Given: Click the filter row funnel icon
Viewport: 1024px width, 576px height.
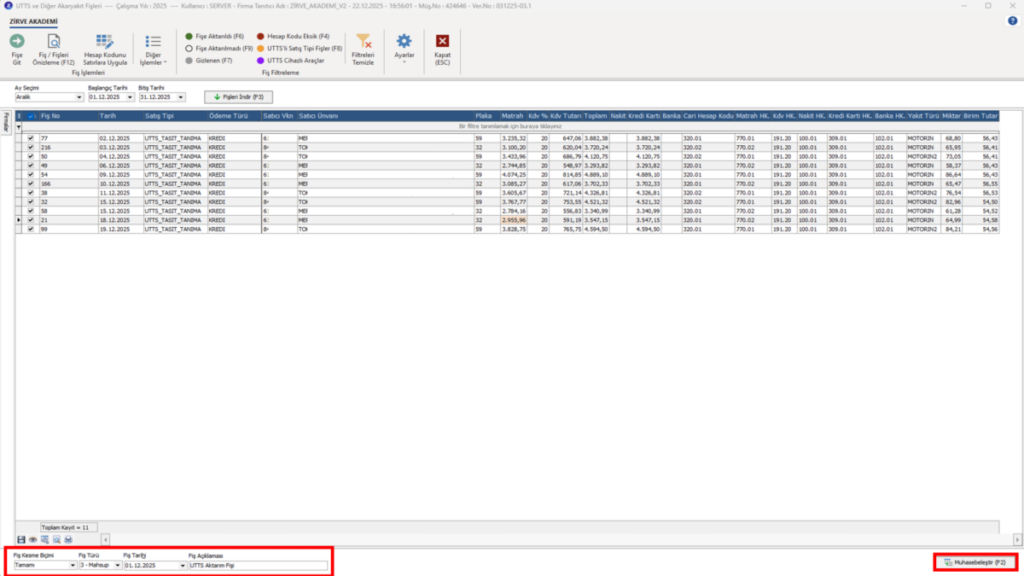Looking at the screenshot, I should tap(18, 127).
